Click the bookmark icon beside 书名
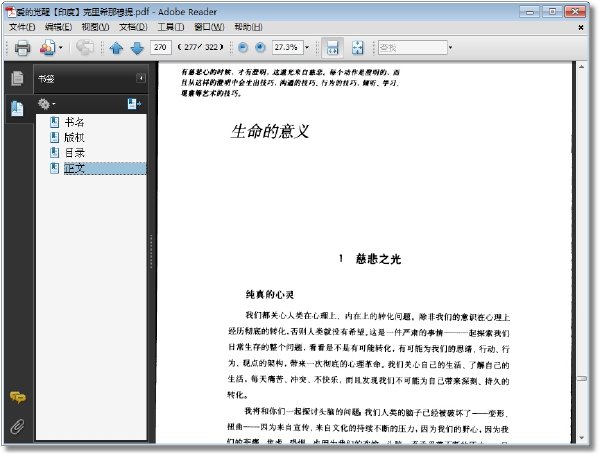Viewport: 600px width, 456px height. 54,122
